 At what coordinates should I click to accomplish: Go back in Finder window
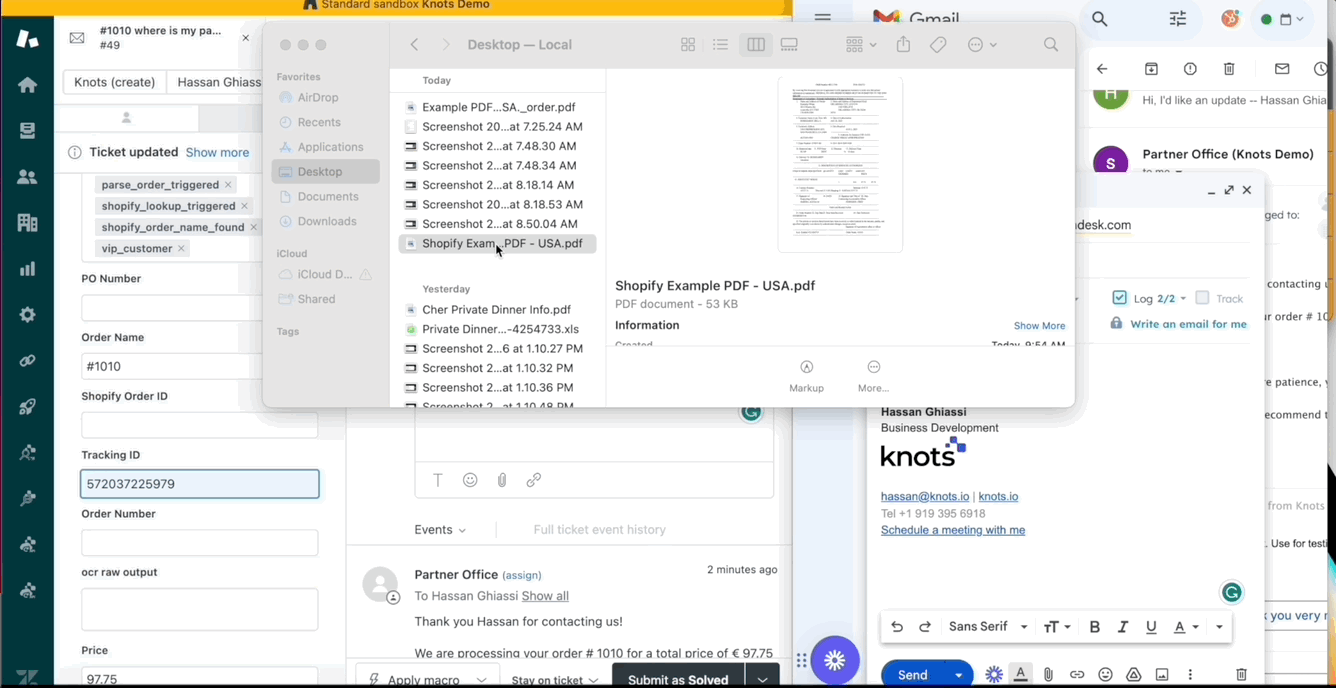(414, 45)
